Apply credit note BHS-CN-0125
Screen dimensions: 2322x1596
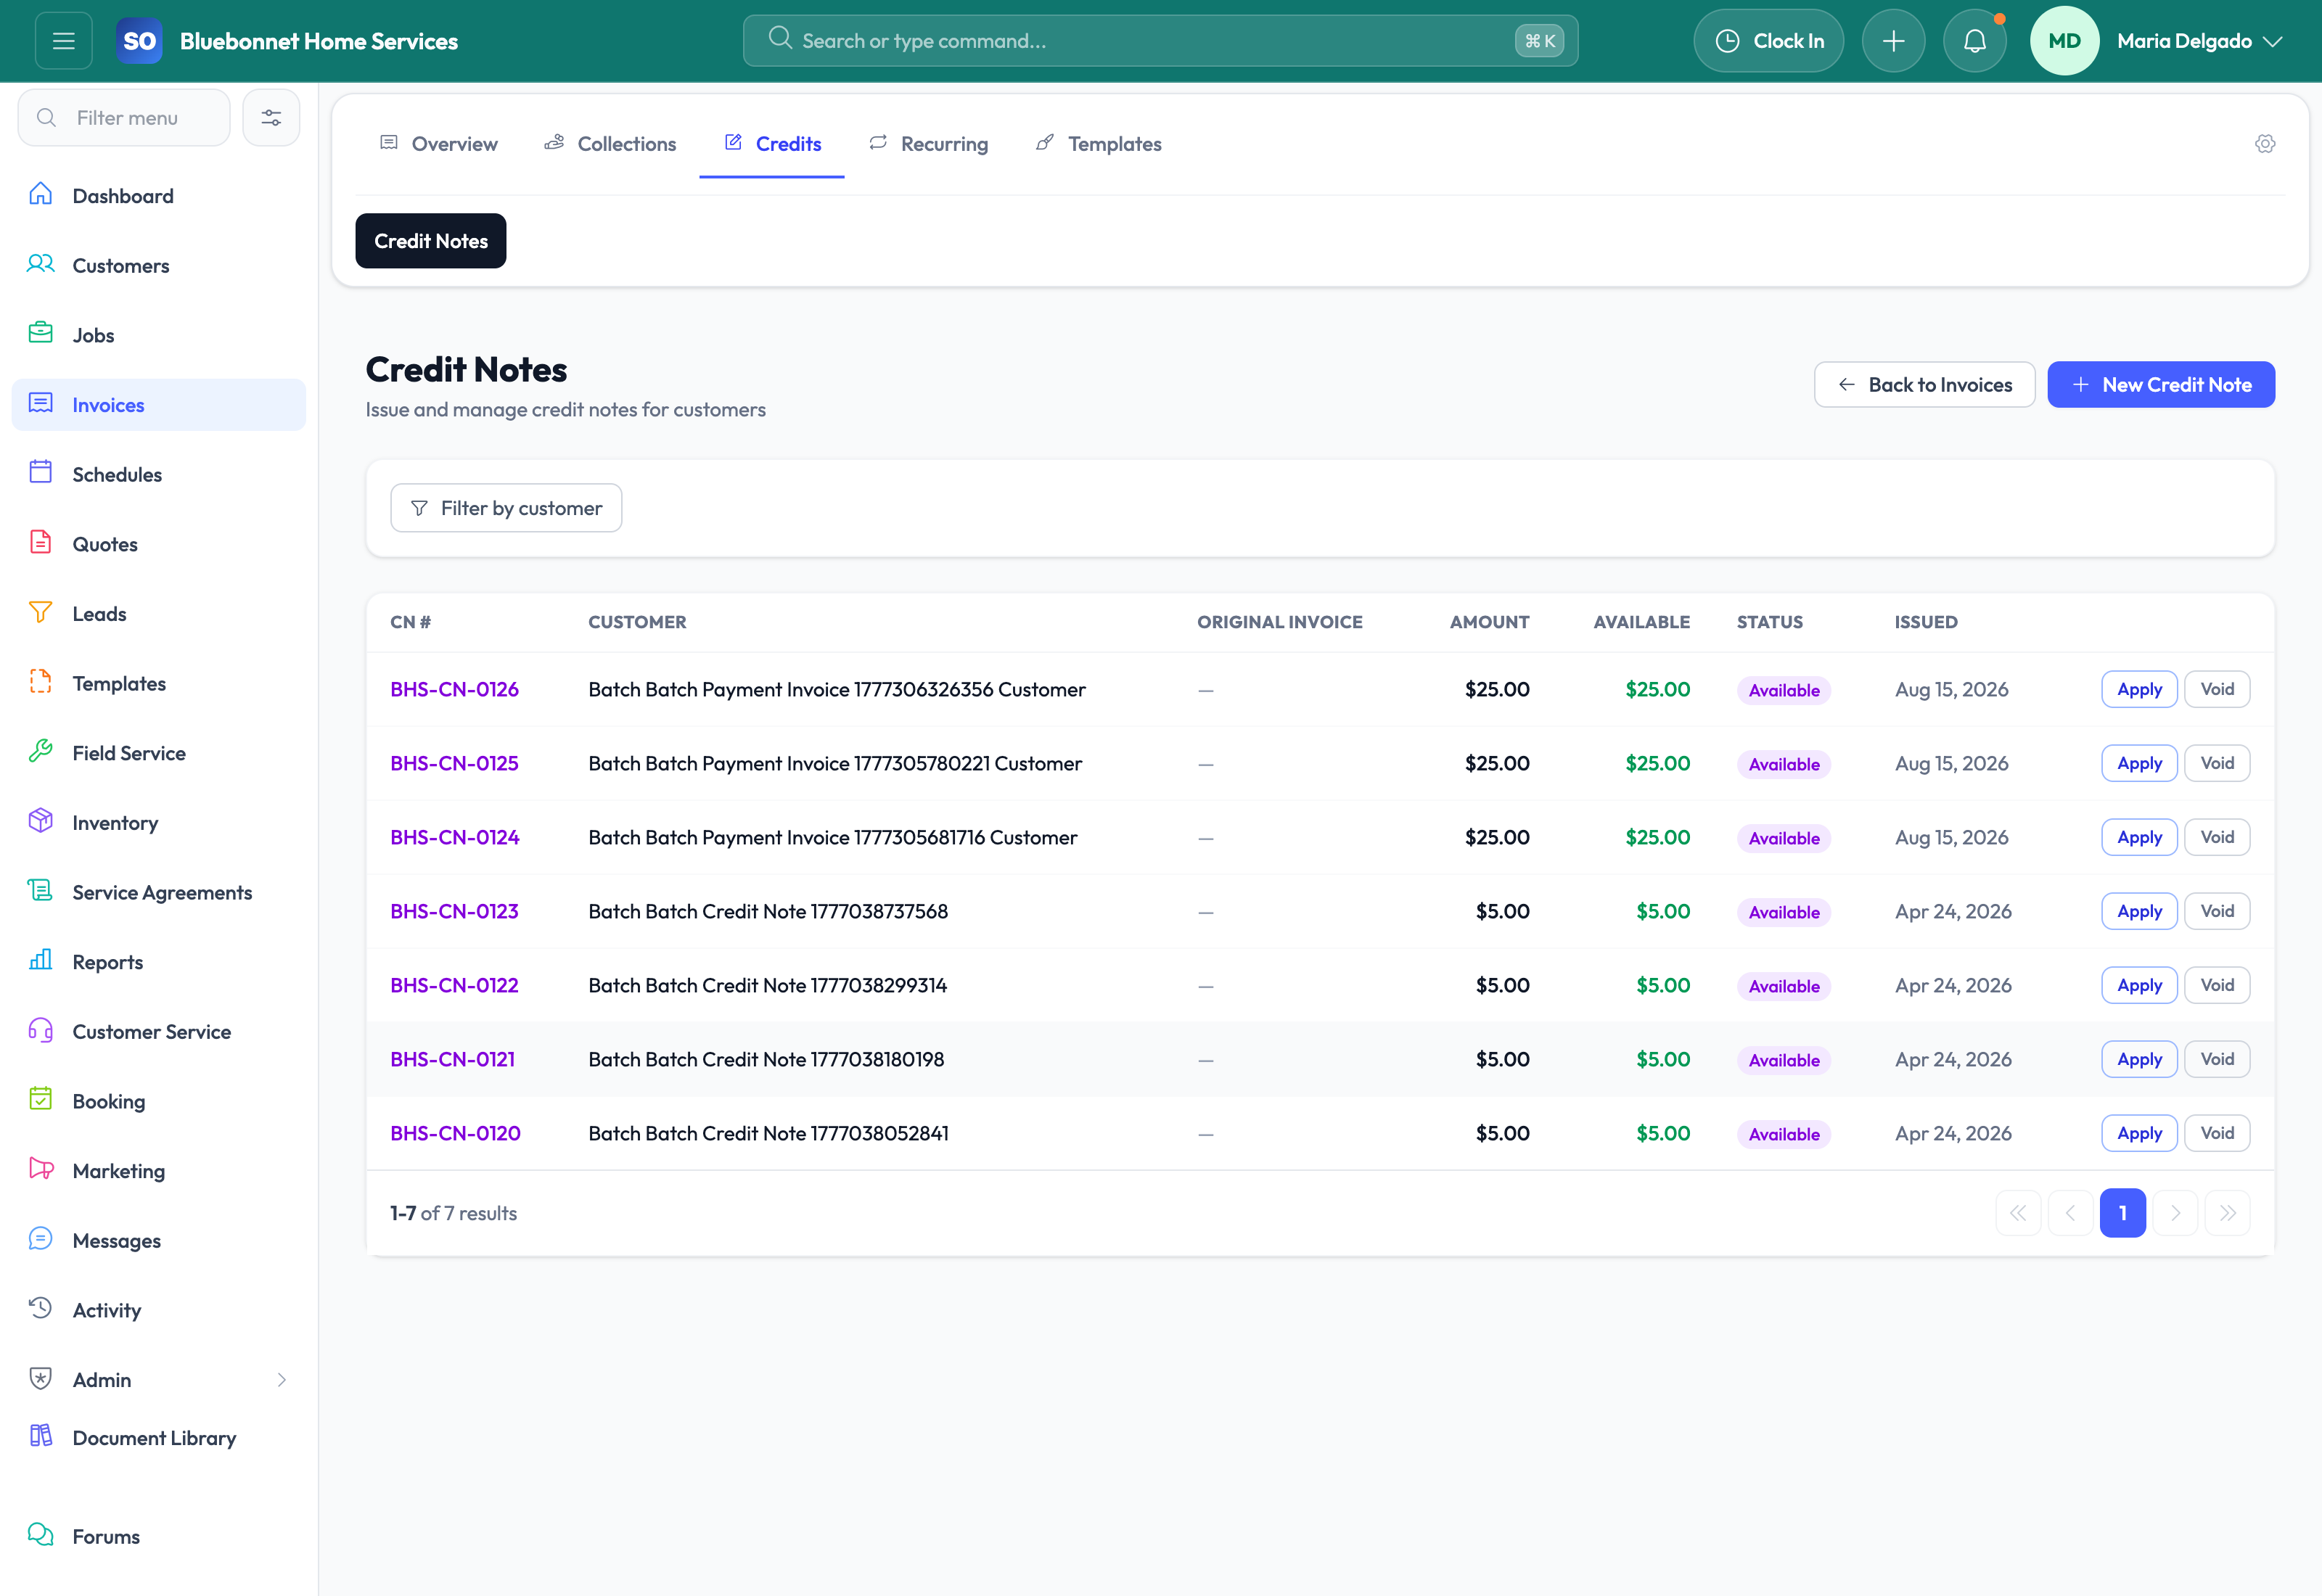pos(2139,764)
